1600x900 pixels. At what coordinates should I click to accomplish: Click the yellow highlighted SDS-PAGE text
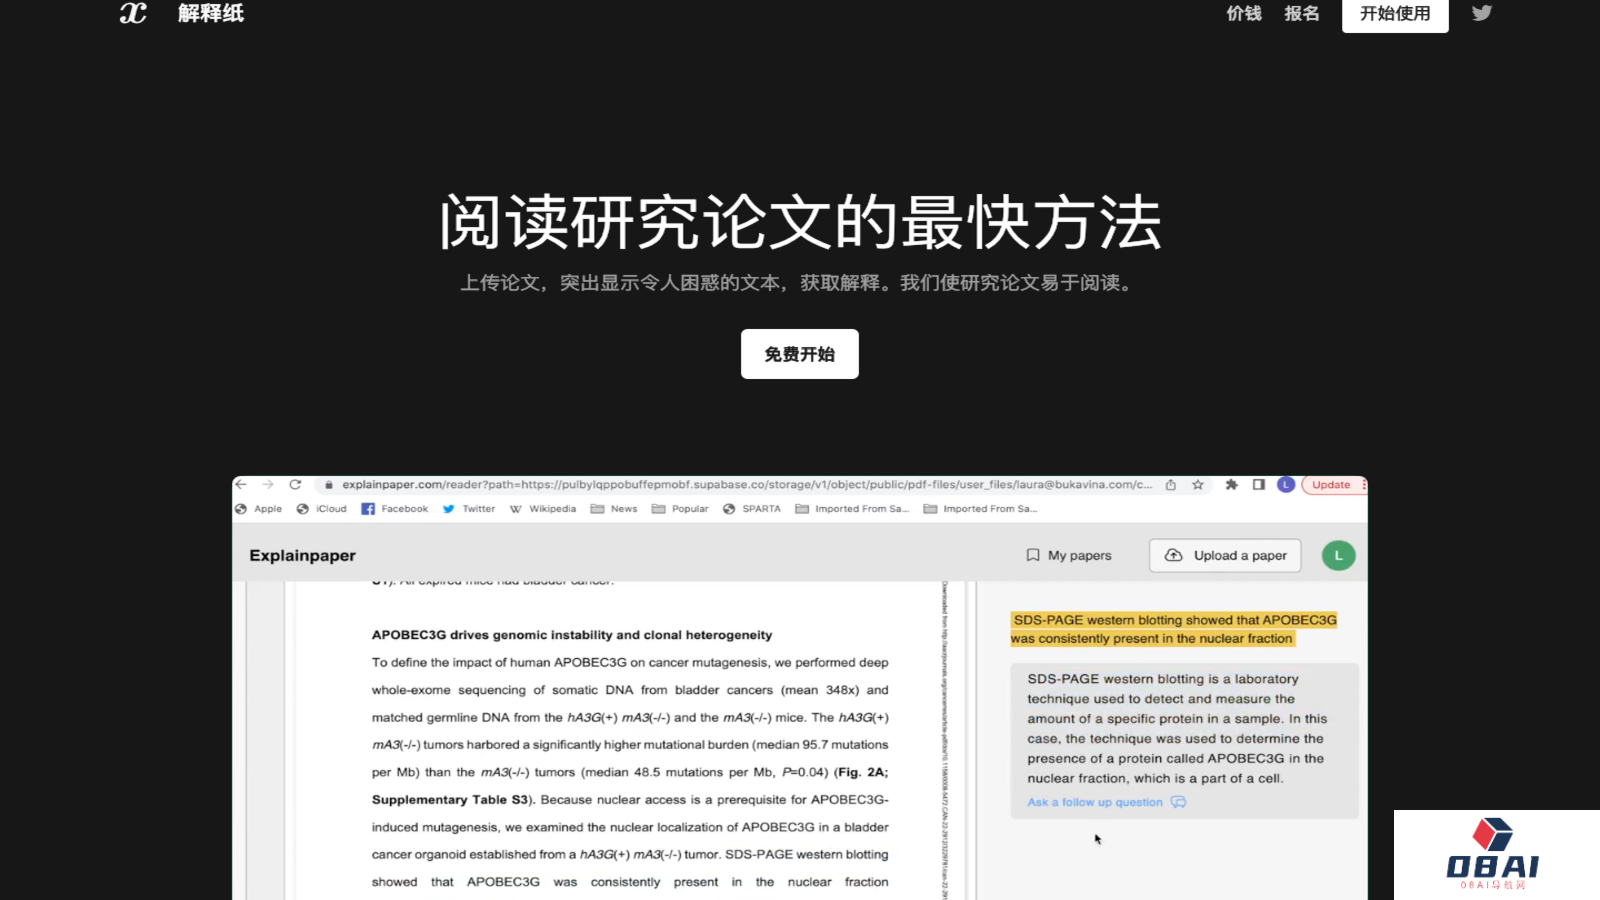point(1173,629)
